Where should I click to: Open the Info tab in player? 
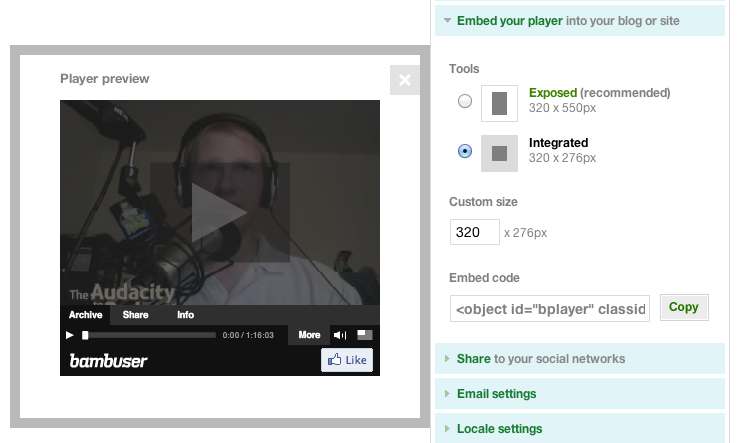186,315
